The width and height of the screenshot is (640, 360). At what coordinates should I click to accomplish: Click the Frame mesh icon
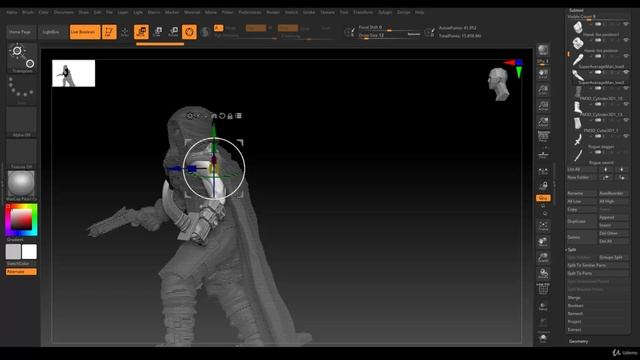(543, 226)
